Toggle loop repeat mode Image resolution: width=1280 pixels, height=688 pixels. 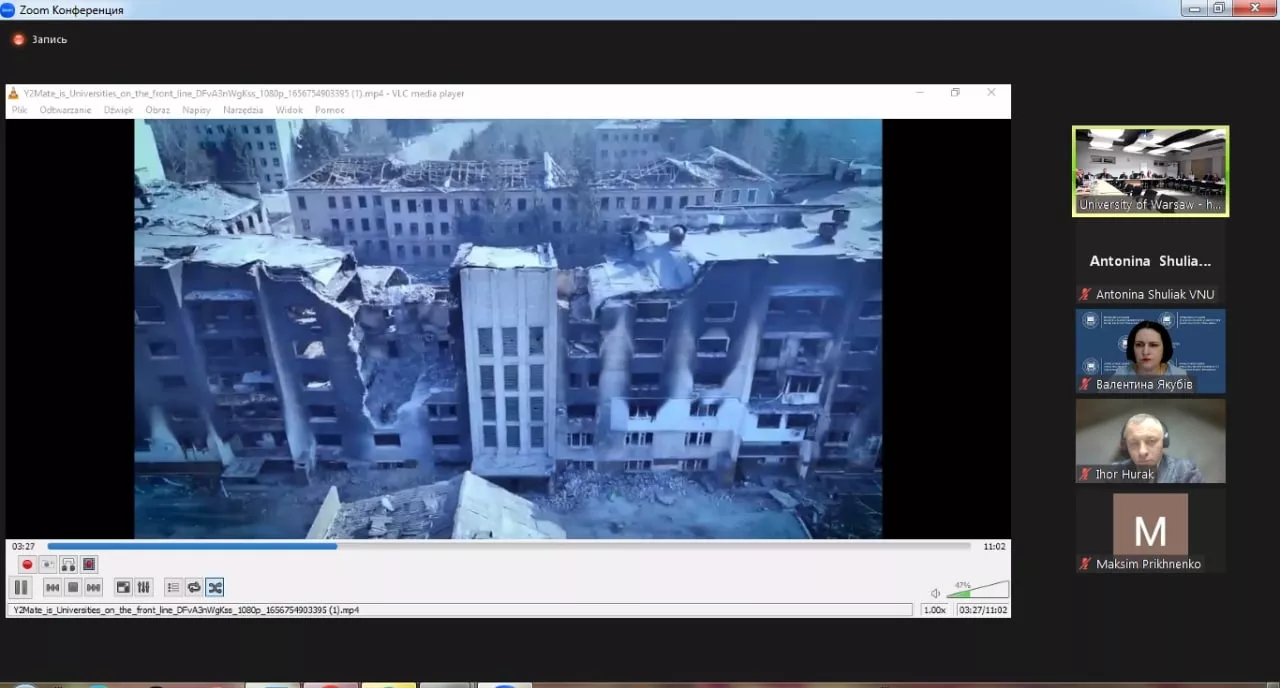tap(194, 587)
